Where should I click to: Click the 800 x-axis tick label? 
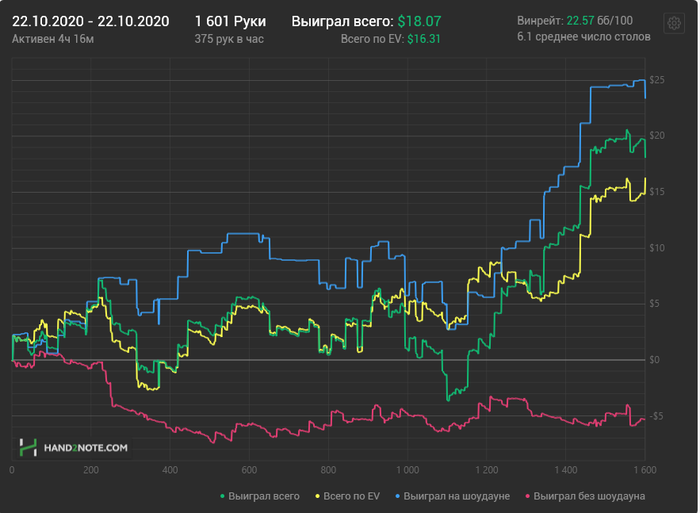pyautogui.click(x=328, y=470)
